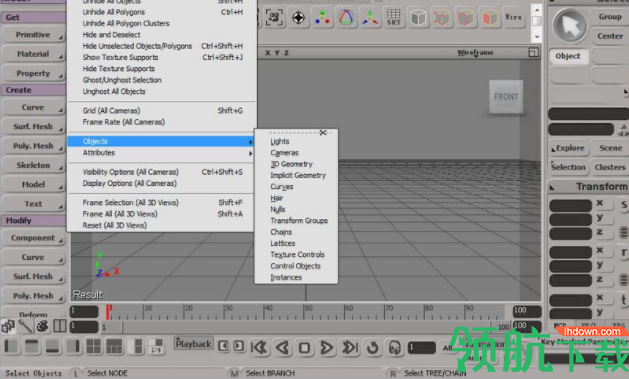629x379 pixels.
Task: Open the Wireframe display mode dropdown
Action: tap(475, 53)
